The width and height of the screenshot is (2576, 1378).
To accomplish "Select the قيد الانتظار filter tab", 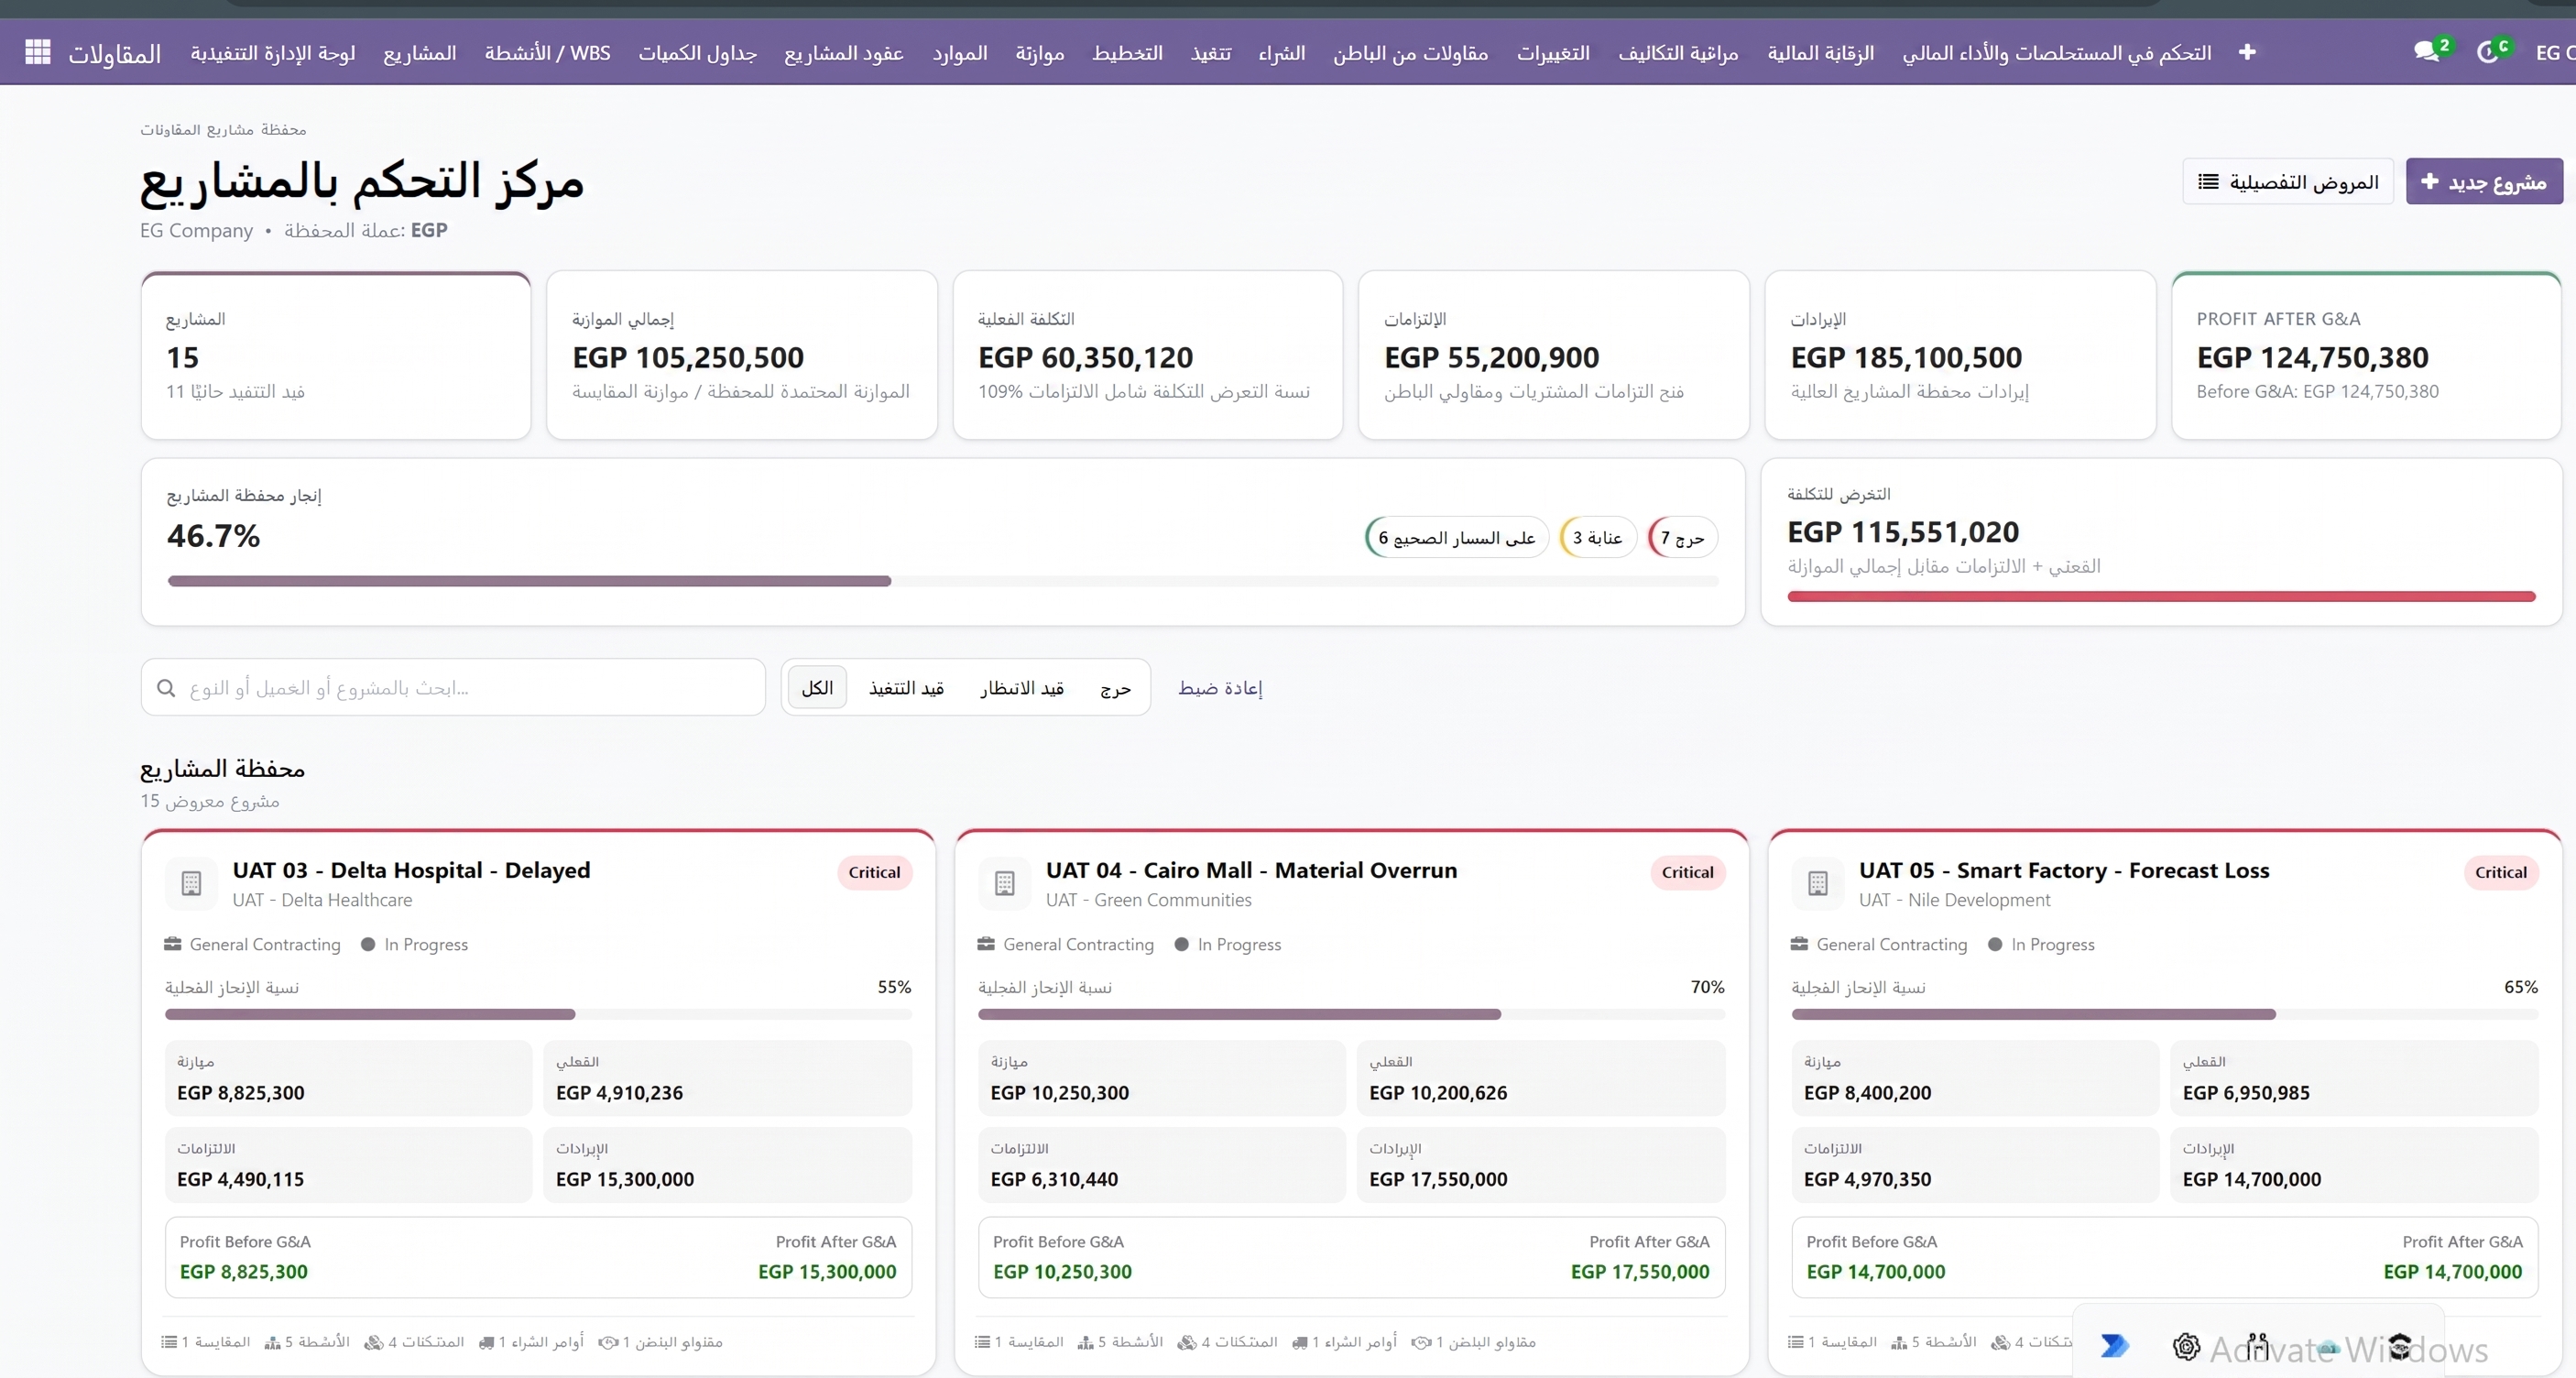I will (1022, 687).
